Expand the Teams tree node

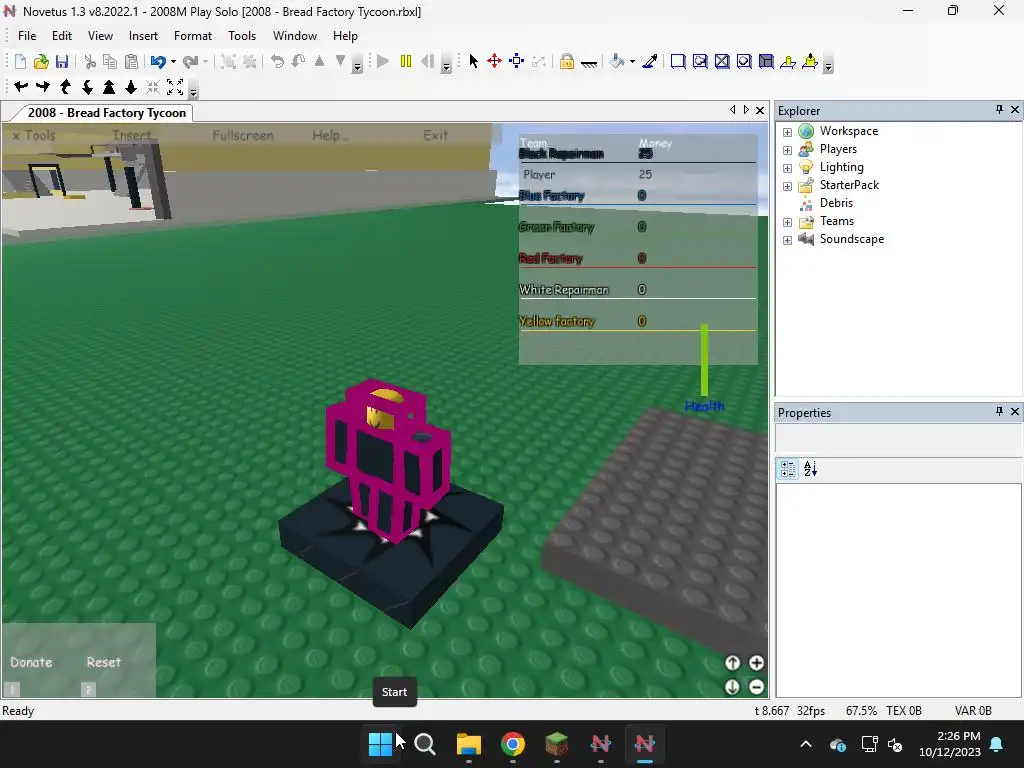[788, 222]
